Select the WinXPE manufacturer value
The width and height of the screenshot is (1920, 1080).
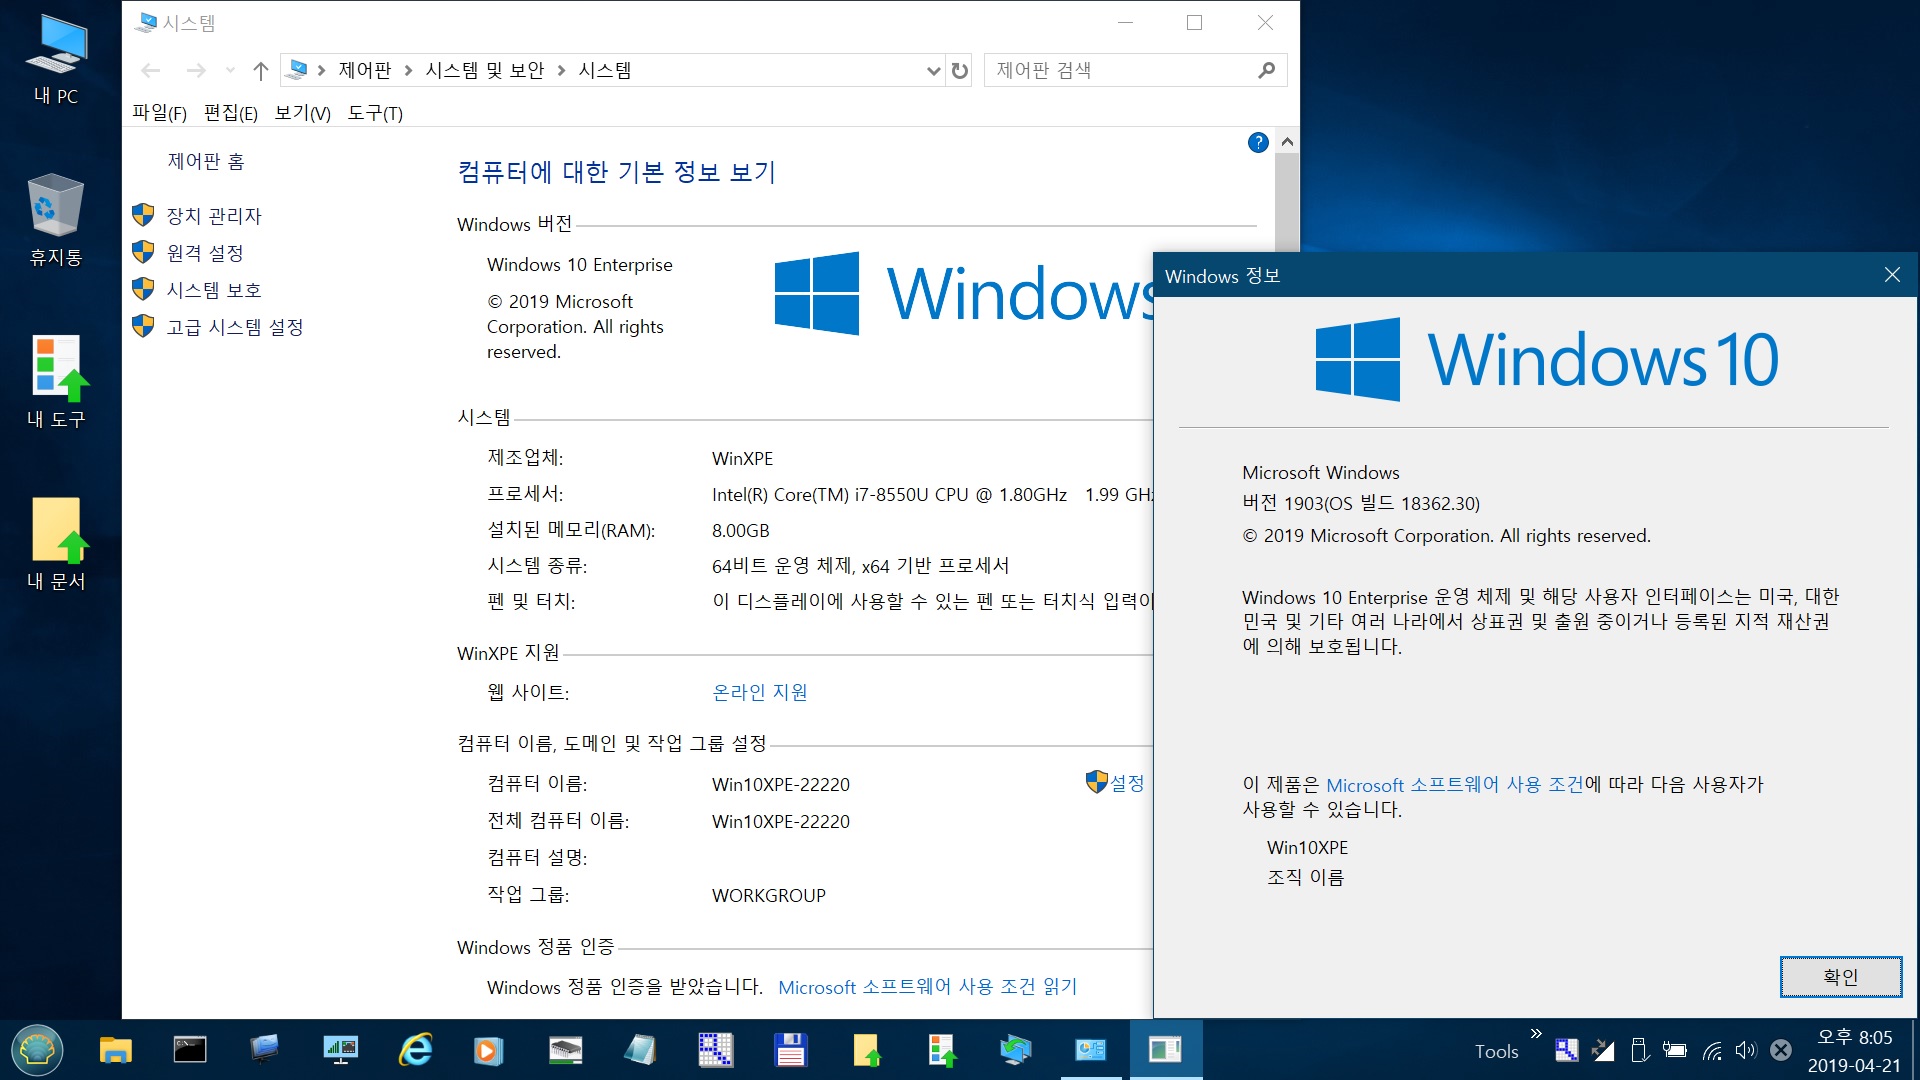tap(742, 459)
